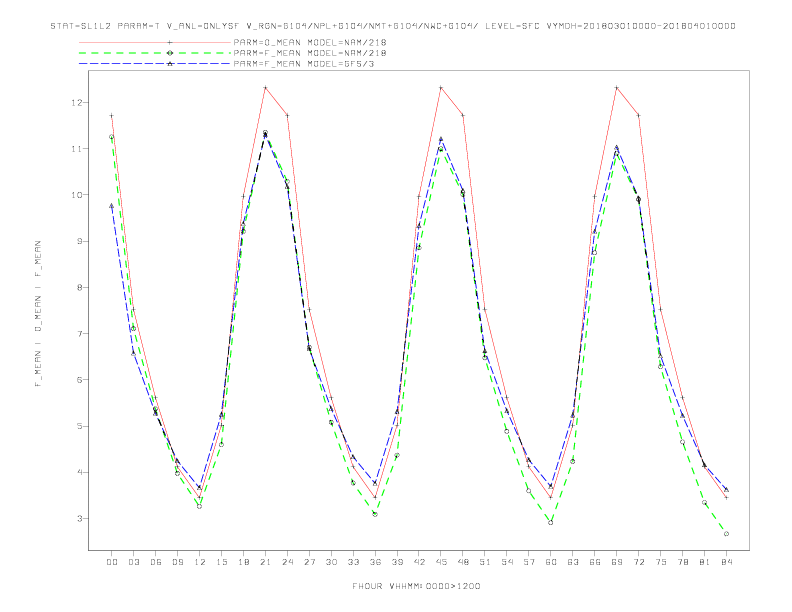Click the green circle data point at hour 84
The image size is (792, 612).
tap(726, 534)
